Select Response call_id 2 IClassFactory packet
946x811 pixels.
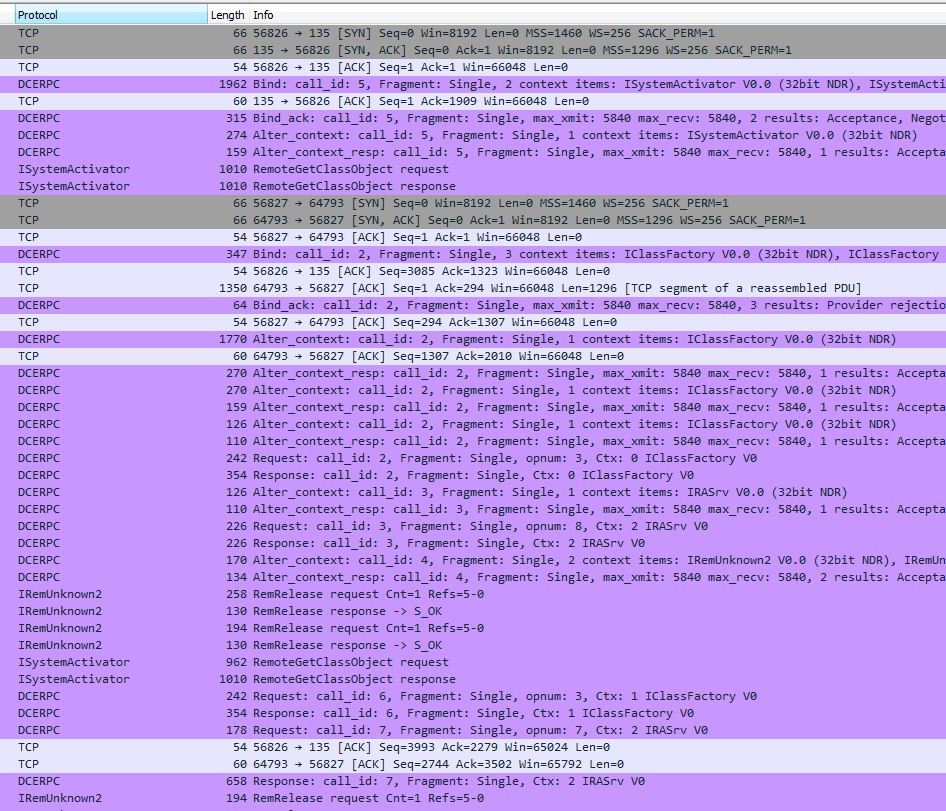pyautogui.click(x=473, y=475)
